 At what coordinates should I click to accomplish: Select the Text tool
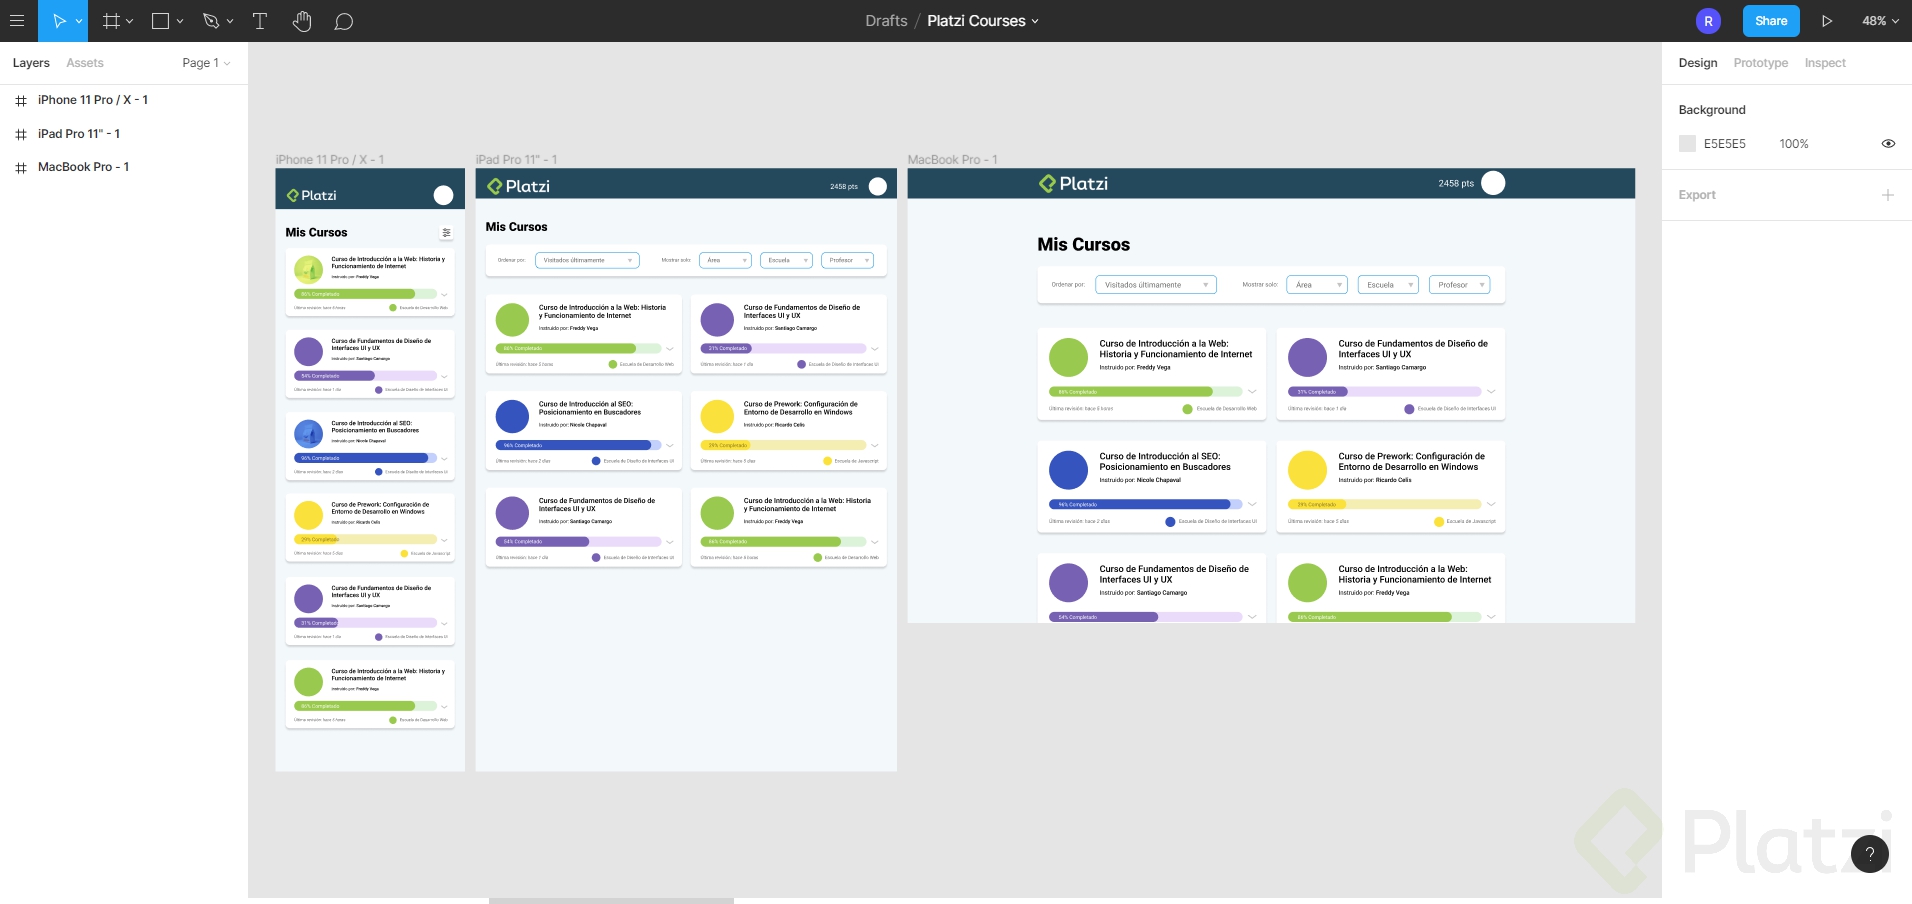tap(260, 21)
